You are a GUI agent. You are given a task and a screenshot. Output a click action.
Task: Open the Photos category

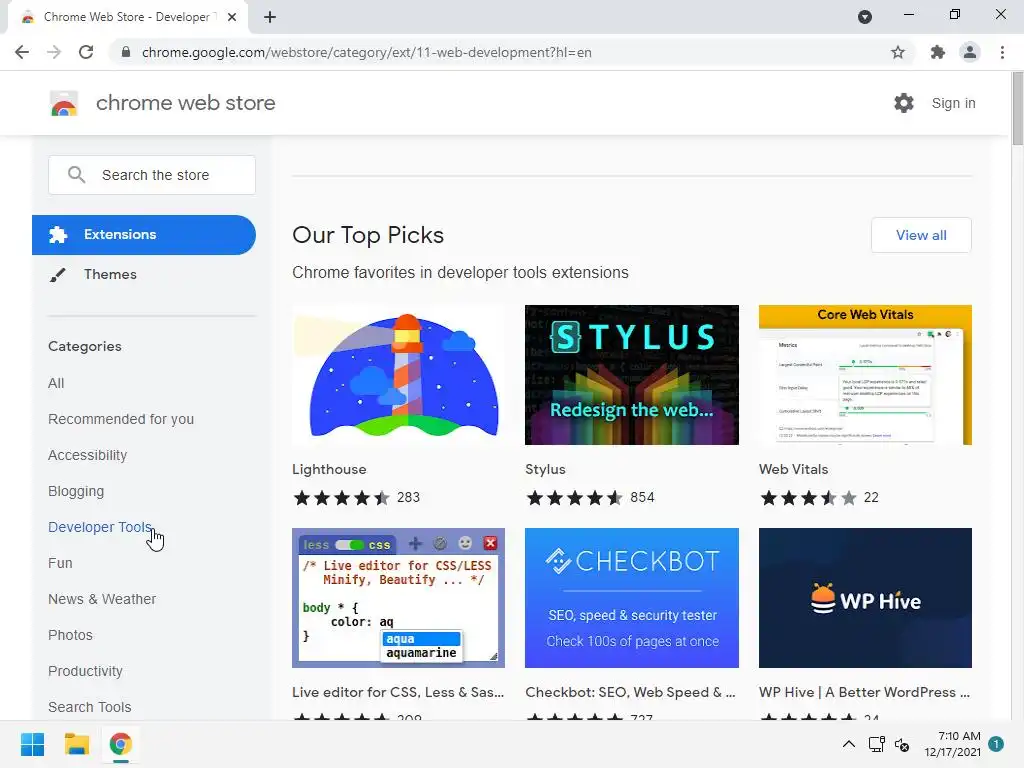pos(70,635)
